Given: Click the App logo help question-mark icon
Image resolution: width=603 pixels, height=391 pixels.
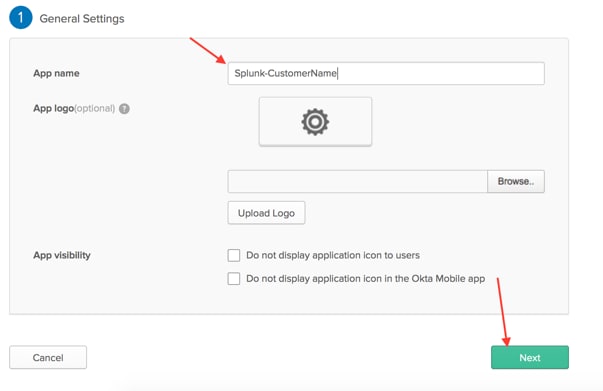Looking at the screenshot, I should point(124,109).
